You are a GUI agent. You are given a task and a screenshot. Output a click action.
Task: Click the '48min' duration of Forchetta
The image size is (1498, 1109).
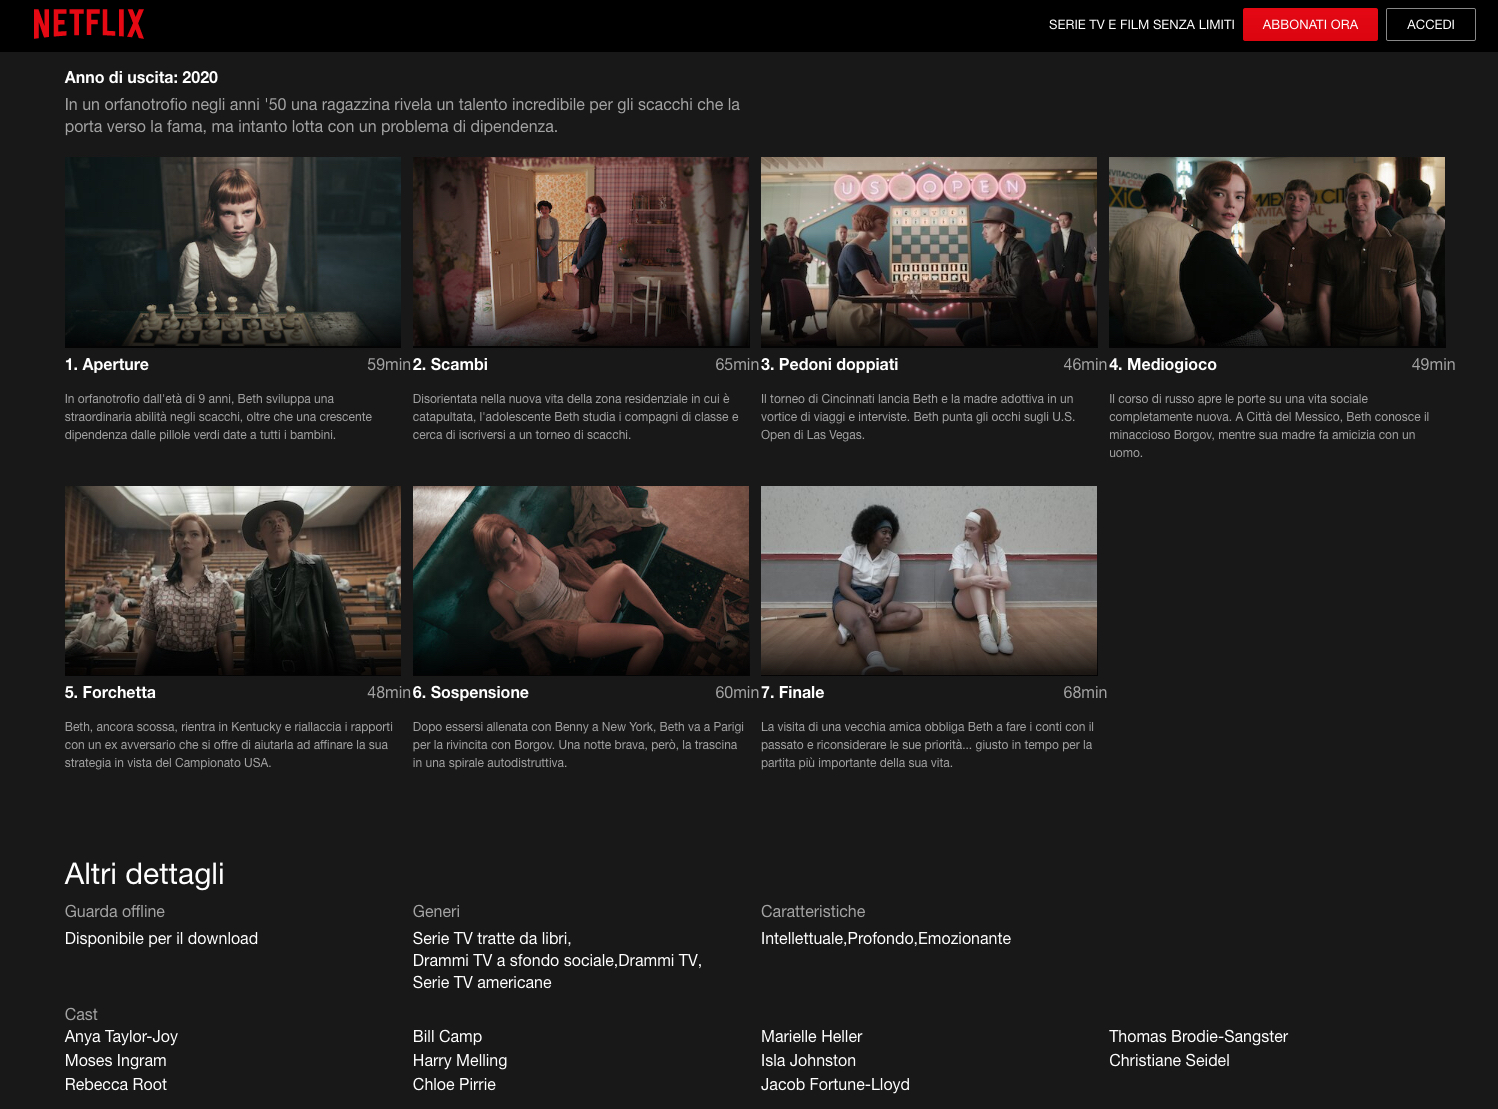389,693
